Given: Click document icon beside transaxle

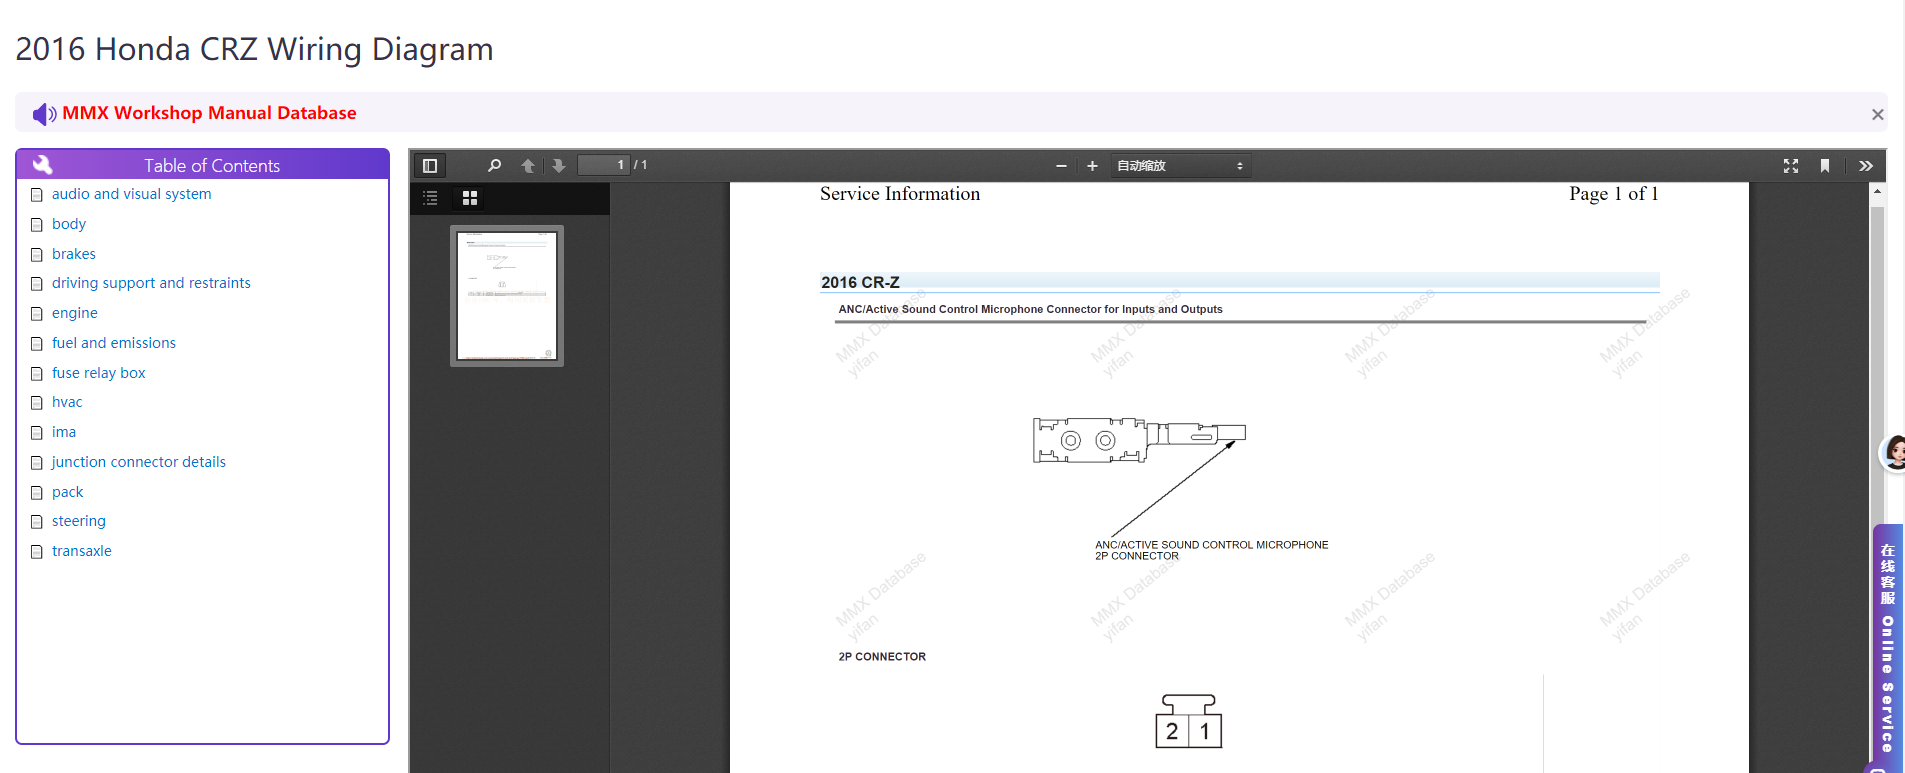Looking at the screenshot, I should pos(37,552).
